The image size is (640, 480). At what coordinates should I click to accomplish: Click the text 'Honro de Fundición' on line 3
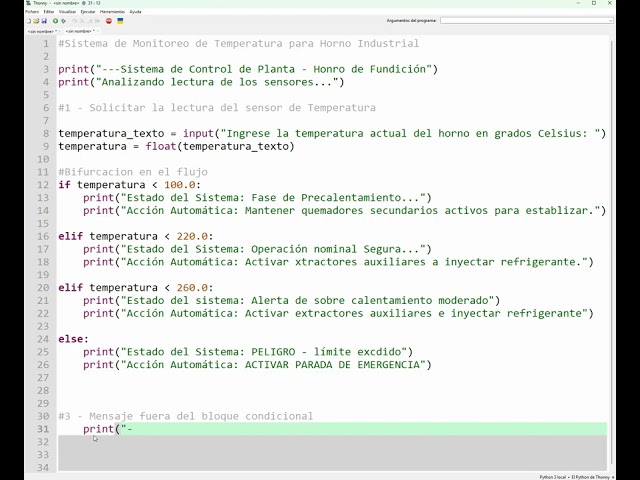tap(369, 69)
